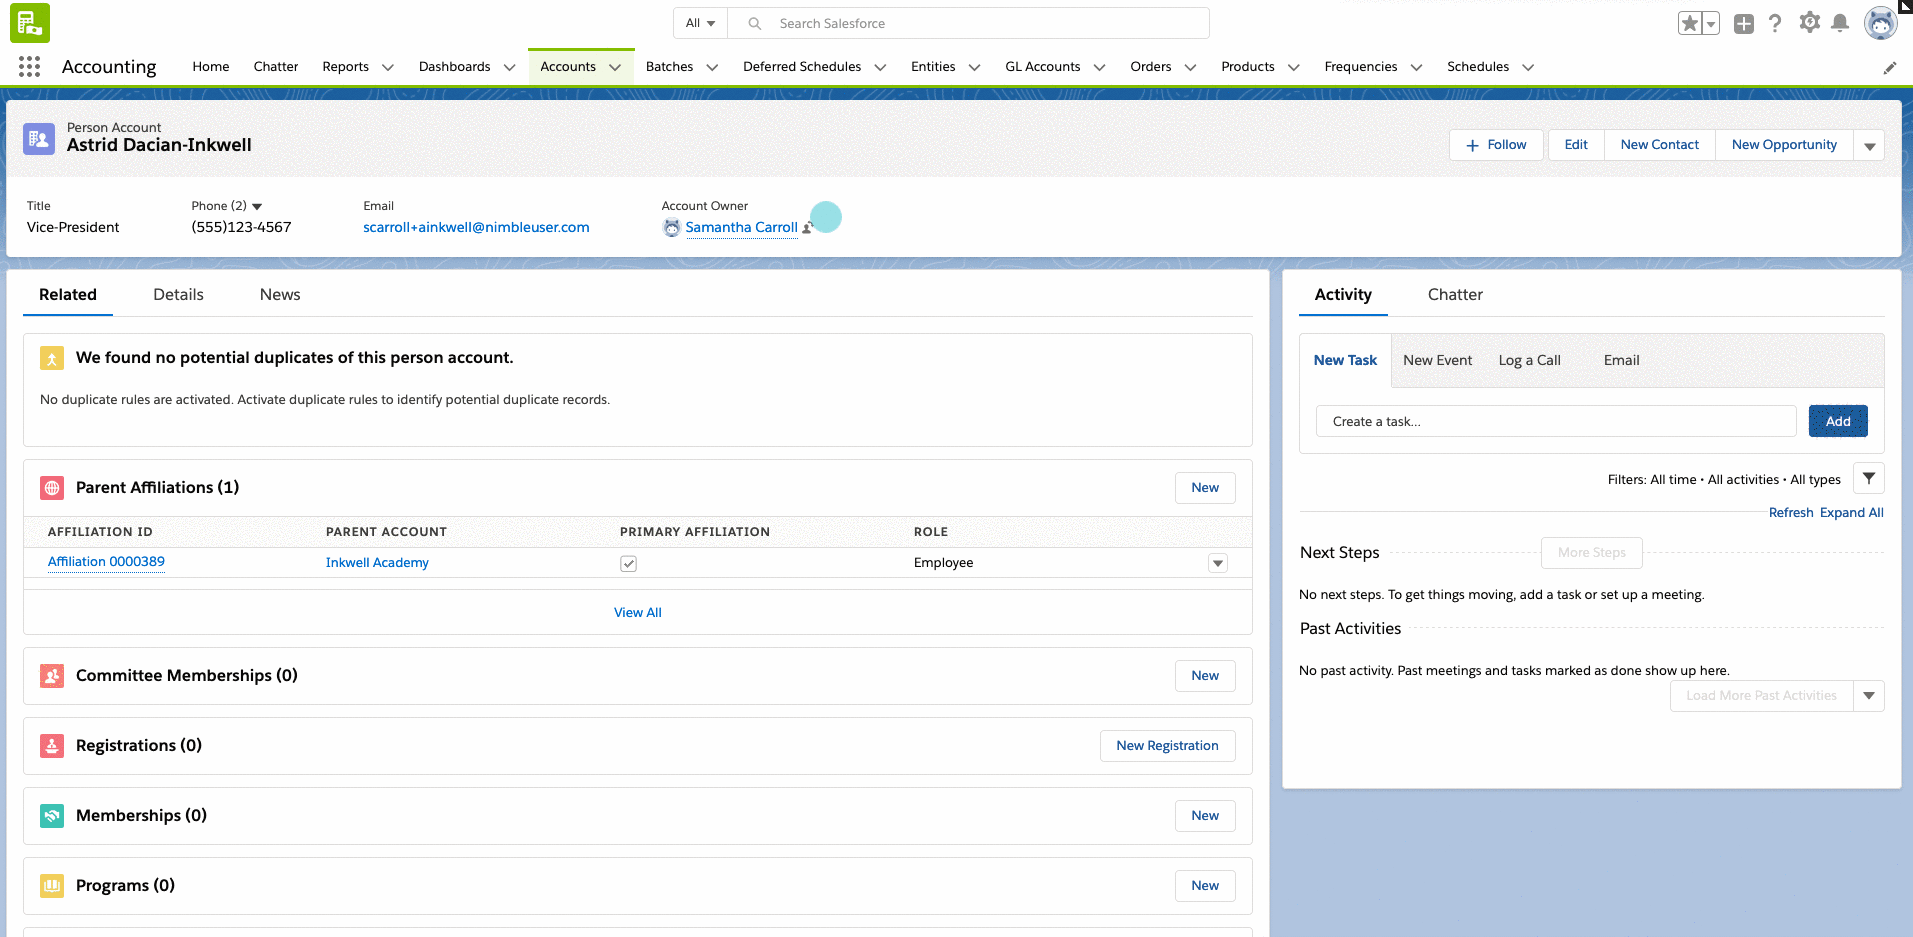Open the user profile avatar

[1880, 23]
